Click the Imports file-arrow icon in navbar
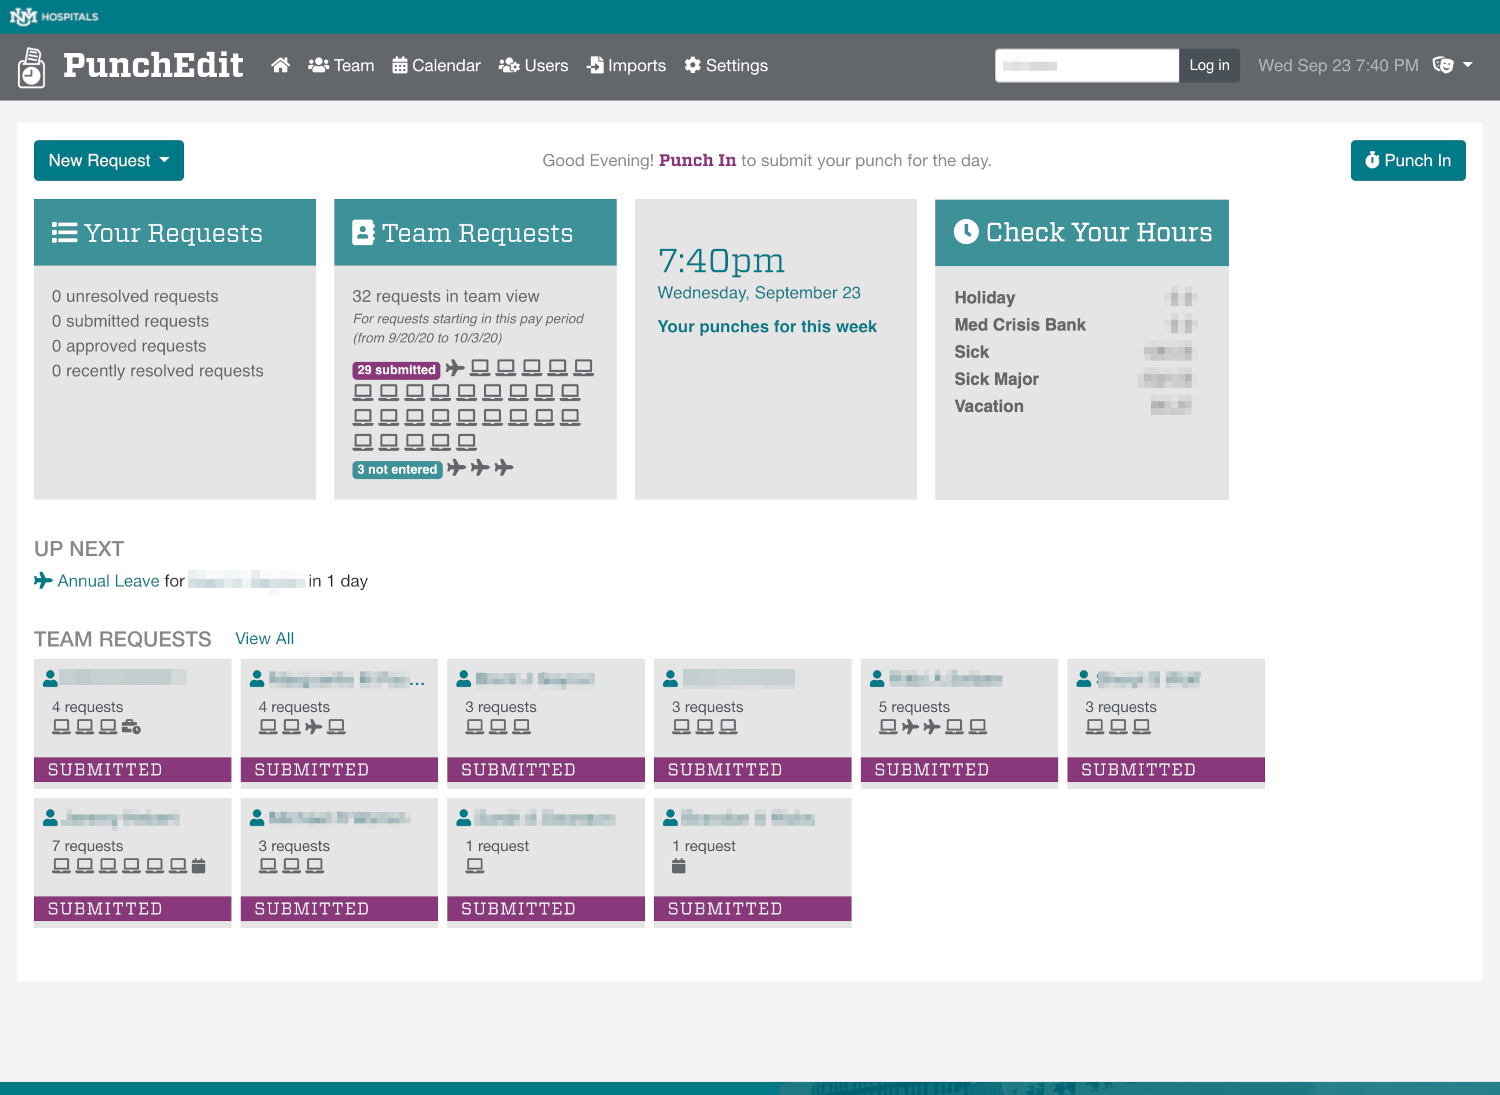Image resolution: width=1500 pixels, height=1095 pixels. click(595, 65)
